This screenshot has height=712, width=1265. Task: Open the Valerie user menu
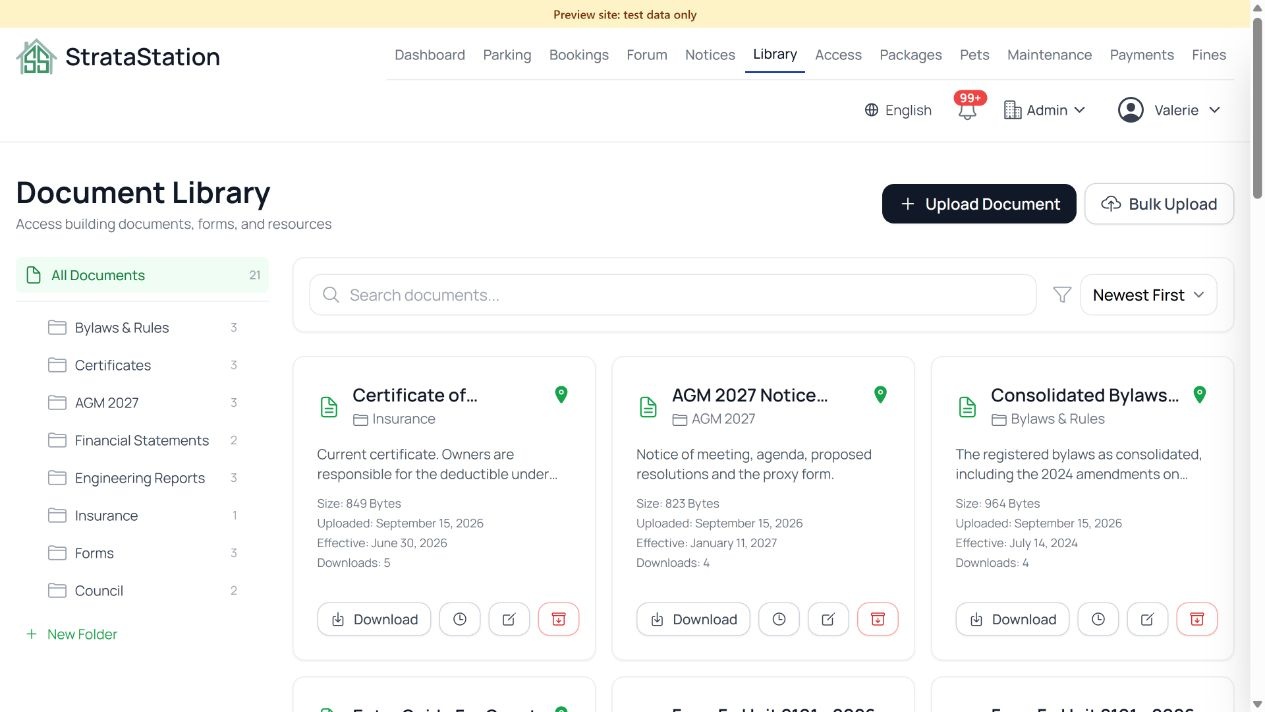pyautogui.click(x=1169, y=110)
